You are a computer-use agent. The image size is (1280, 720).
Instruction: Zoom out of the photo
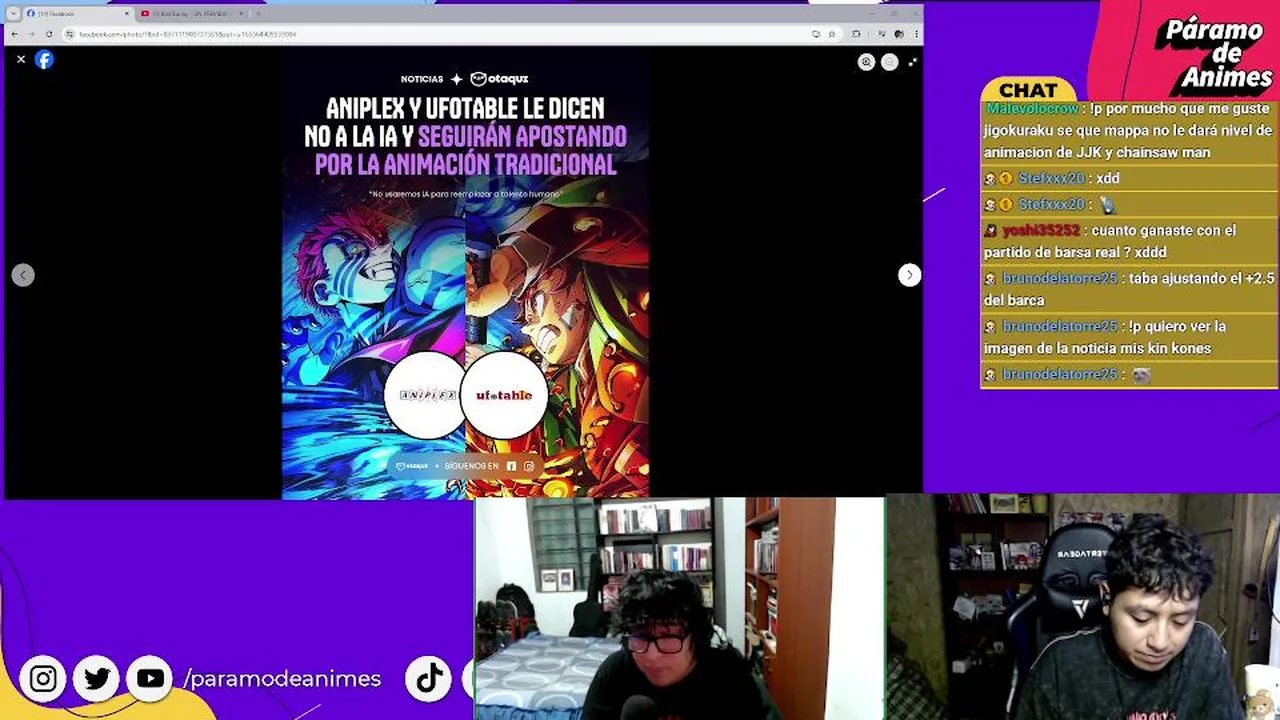click(889, 62)
